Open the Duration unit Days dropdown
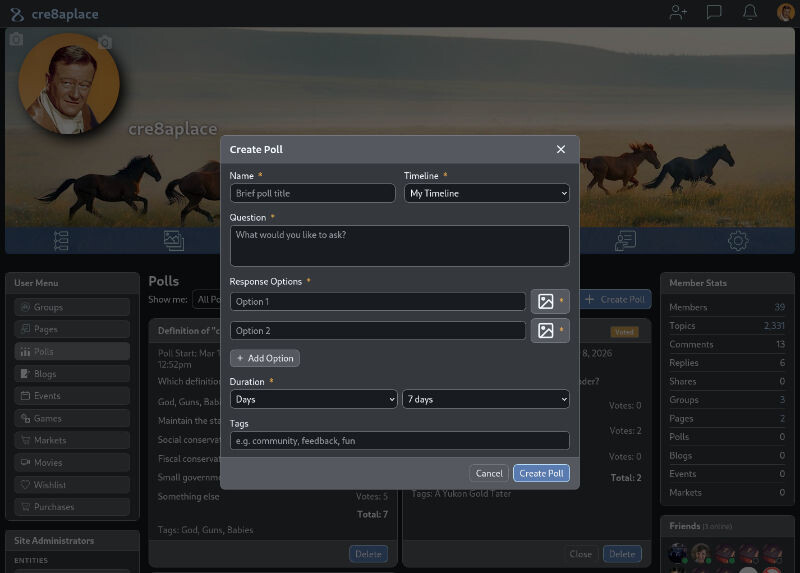 [x=313, y=399]
